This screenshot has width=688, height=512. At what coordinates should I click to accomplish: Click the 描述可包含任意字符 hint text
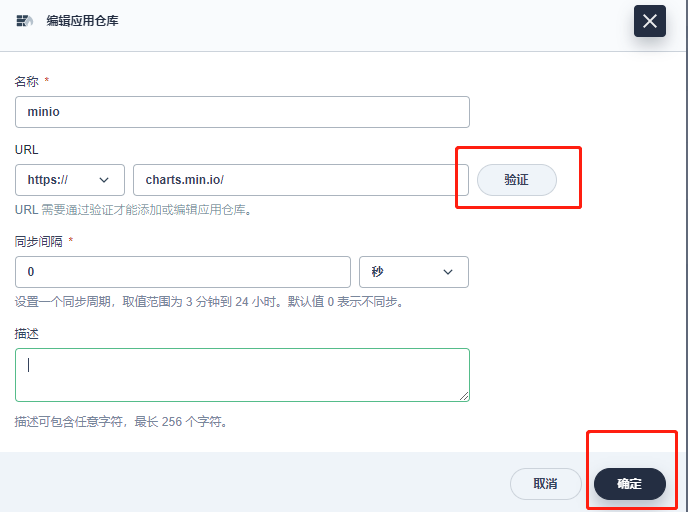(x=122, y=422)
